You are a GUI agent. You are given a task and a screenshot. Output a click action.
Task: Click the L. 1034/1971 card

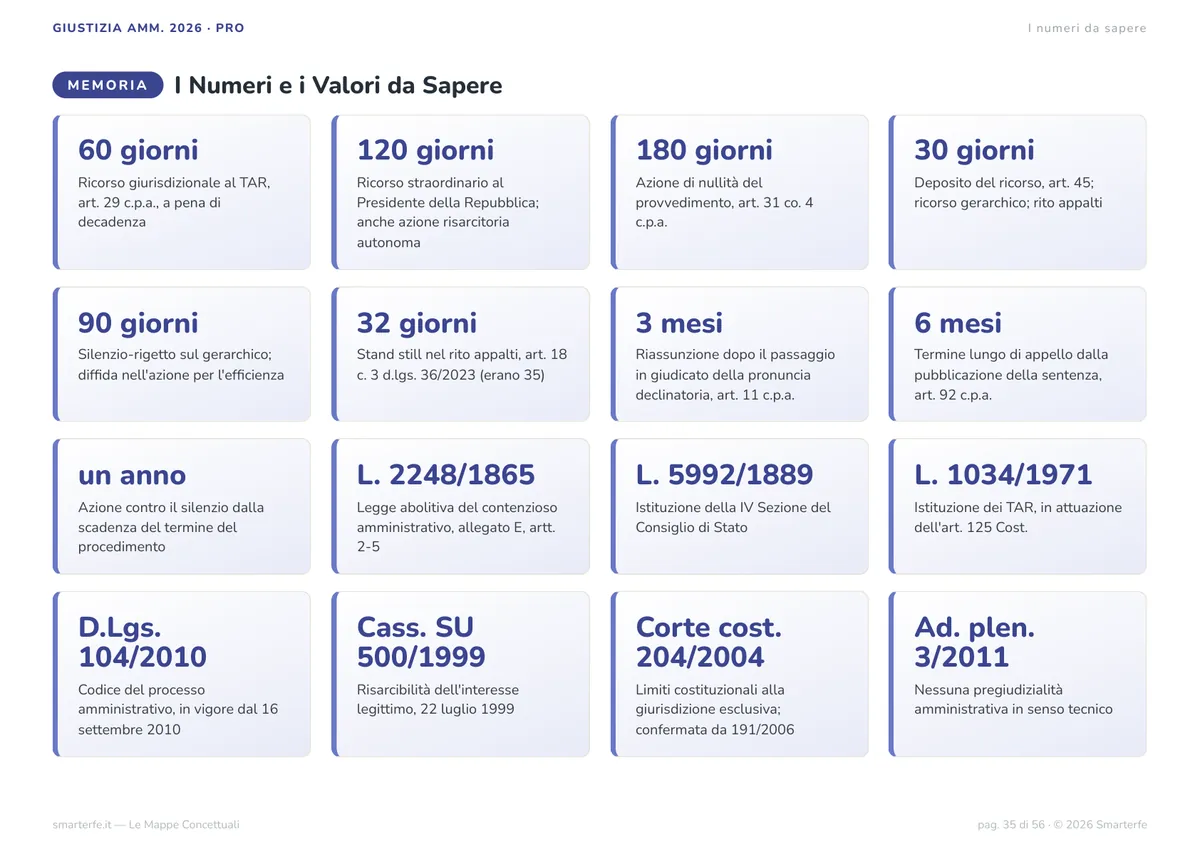click(1018, 507)
